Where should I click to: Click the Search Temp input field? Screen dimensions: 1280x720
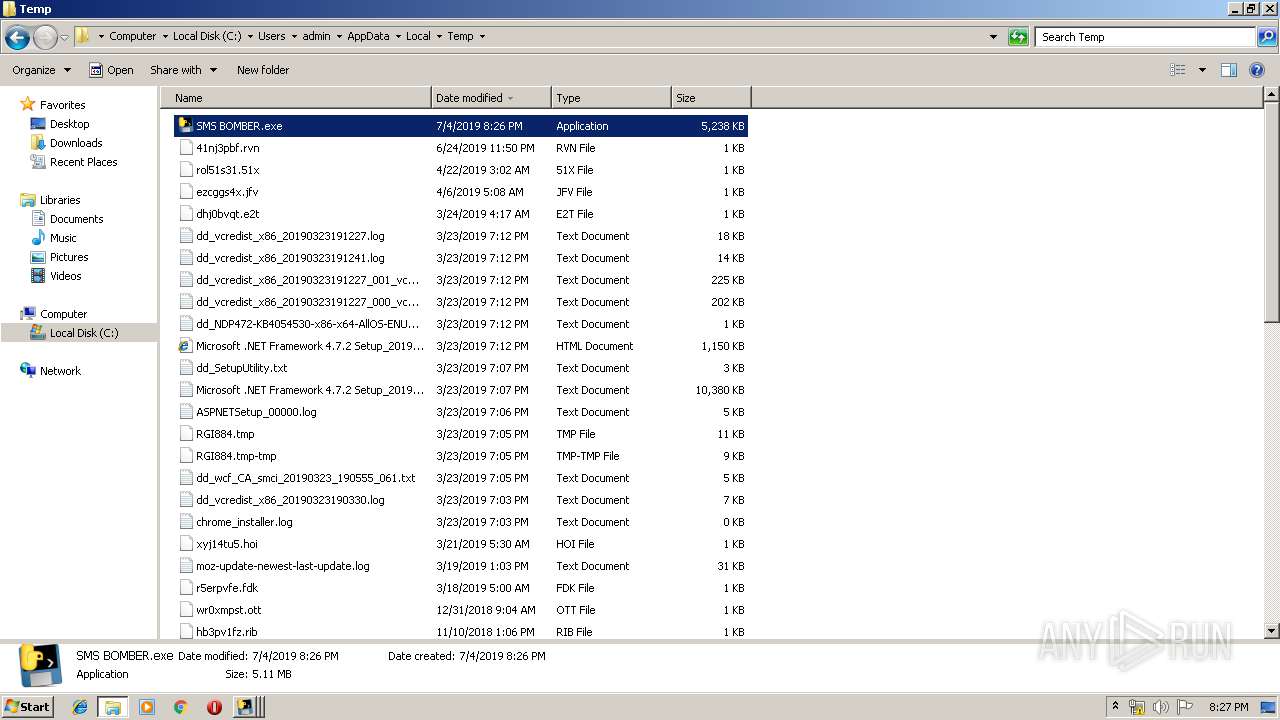(x=1145, y=37)
